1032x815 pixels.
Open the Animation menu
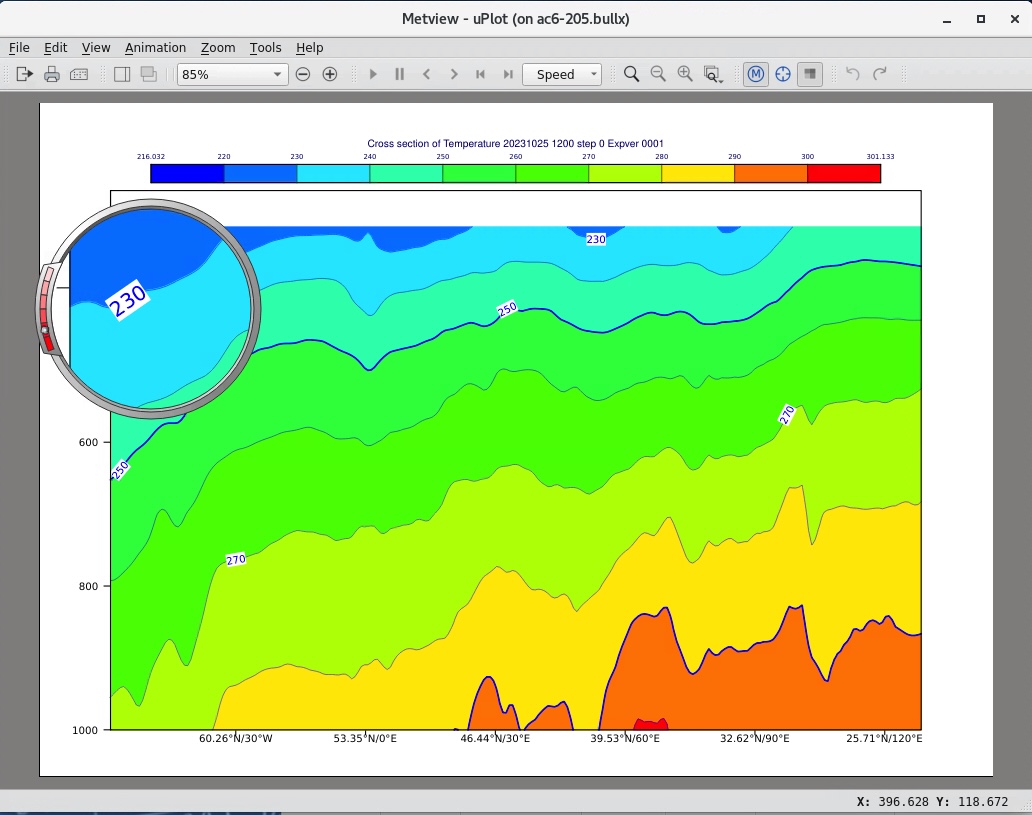tap(155, 47)
